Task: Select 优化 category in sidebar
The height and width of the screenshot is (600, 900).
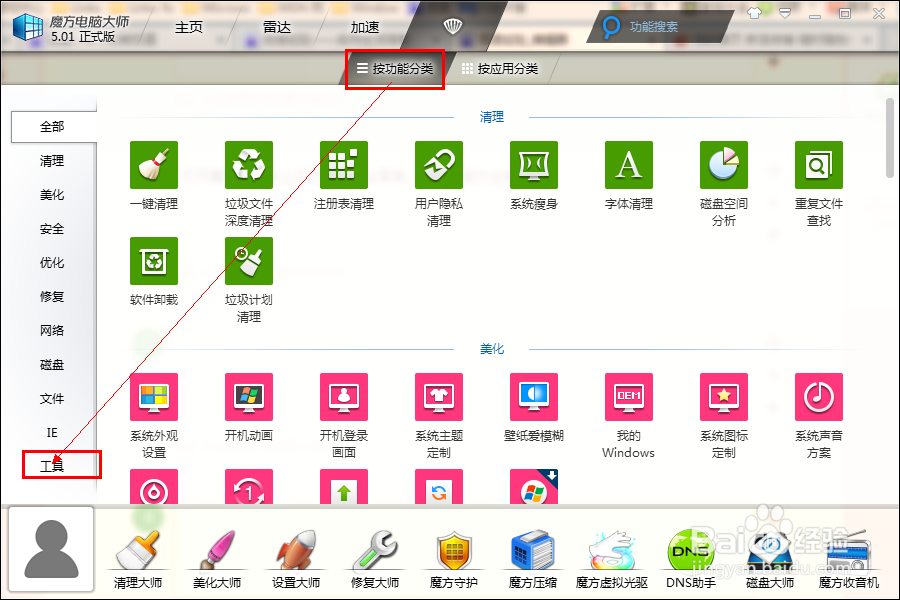Action: [x=52, y=262]
